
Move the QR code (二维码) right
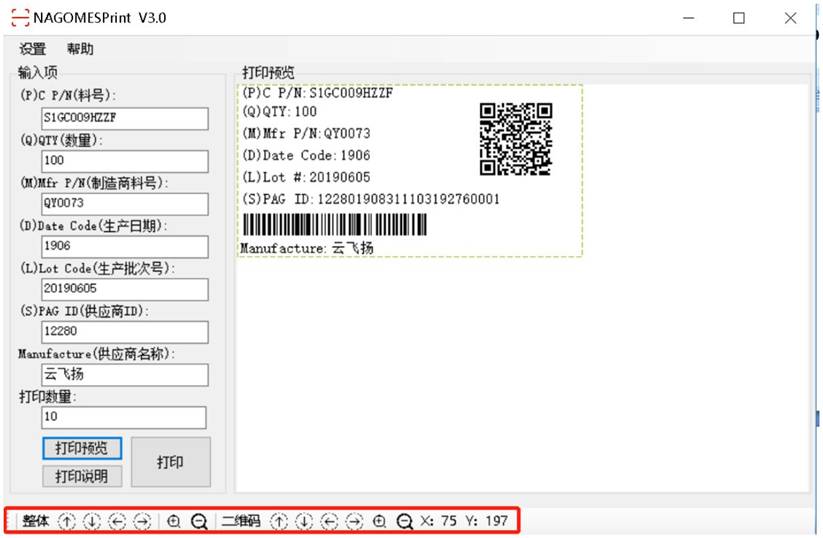(x=355, y=521)
